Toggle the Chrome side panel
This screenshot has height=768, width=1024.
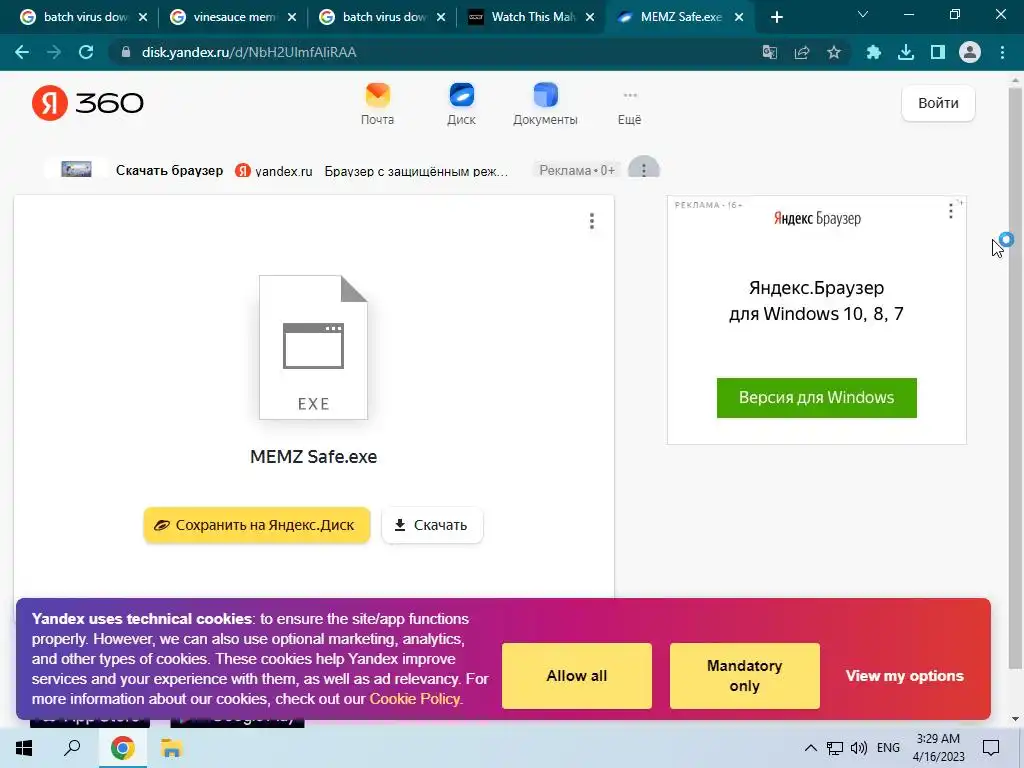pos(938,52)
